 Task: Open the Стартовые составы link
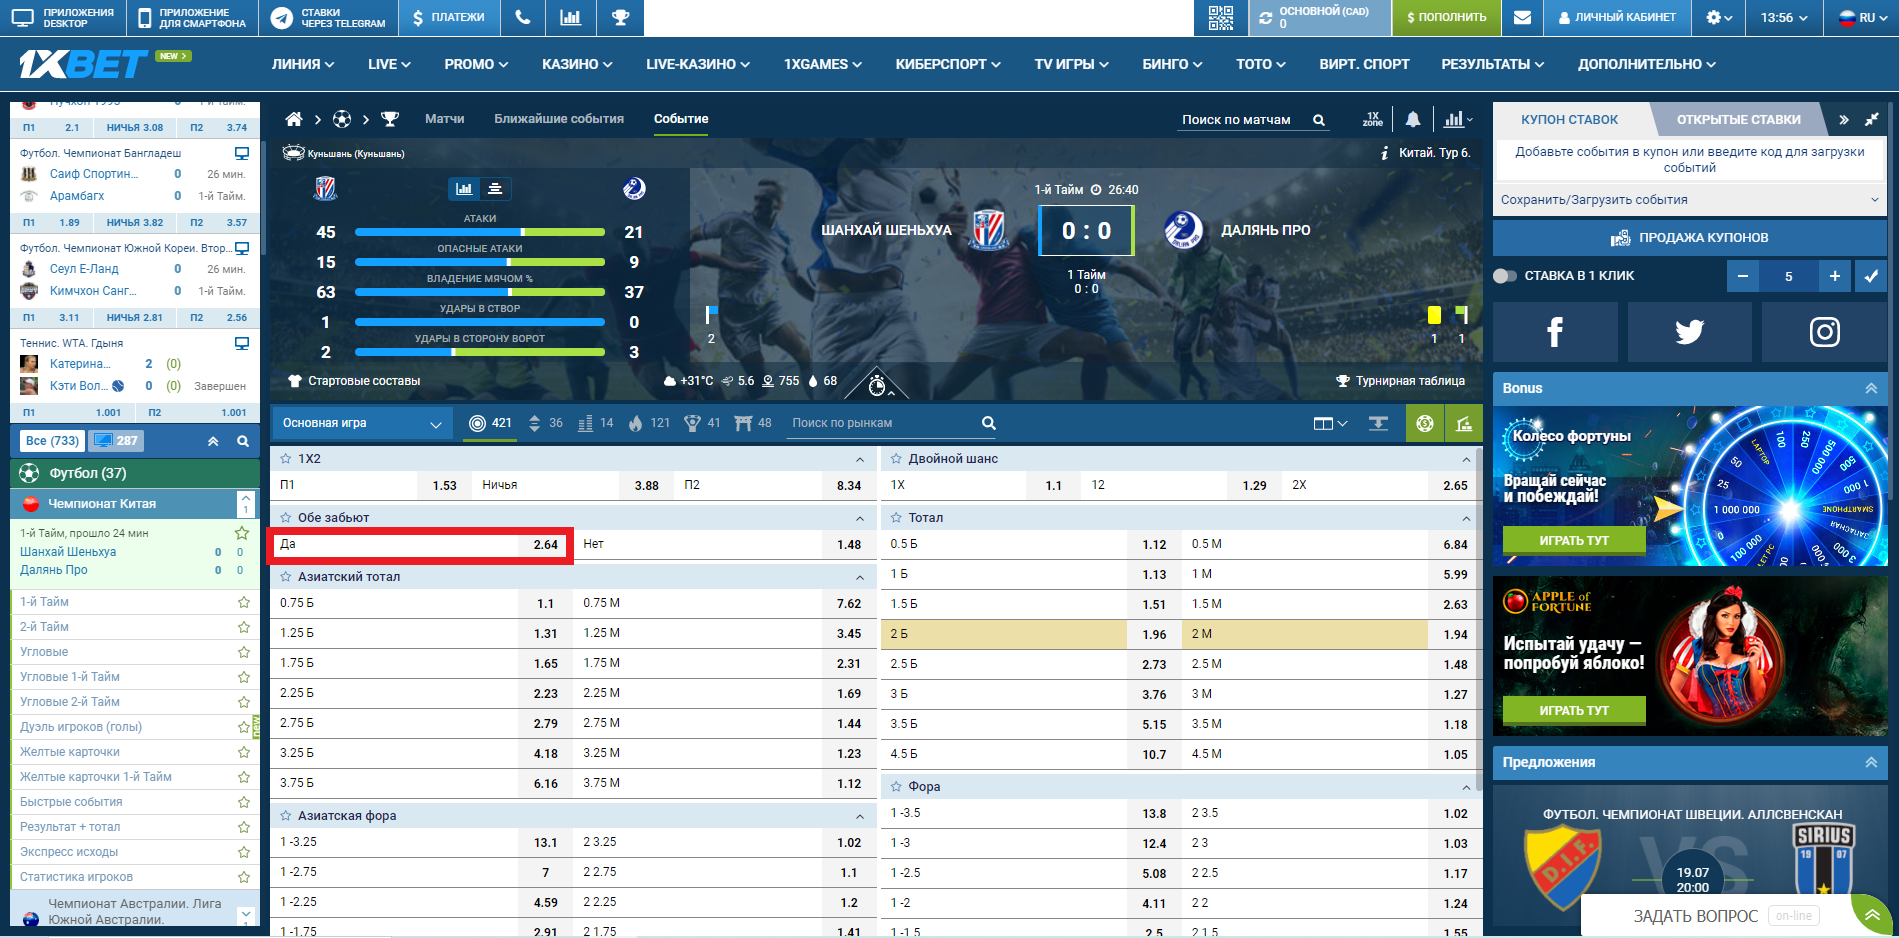tap(354, 381)
